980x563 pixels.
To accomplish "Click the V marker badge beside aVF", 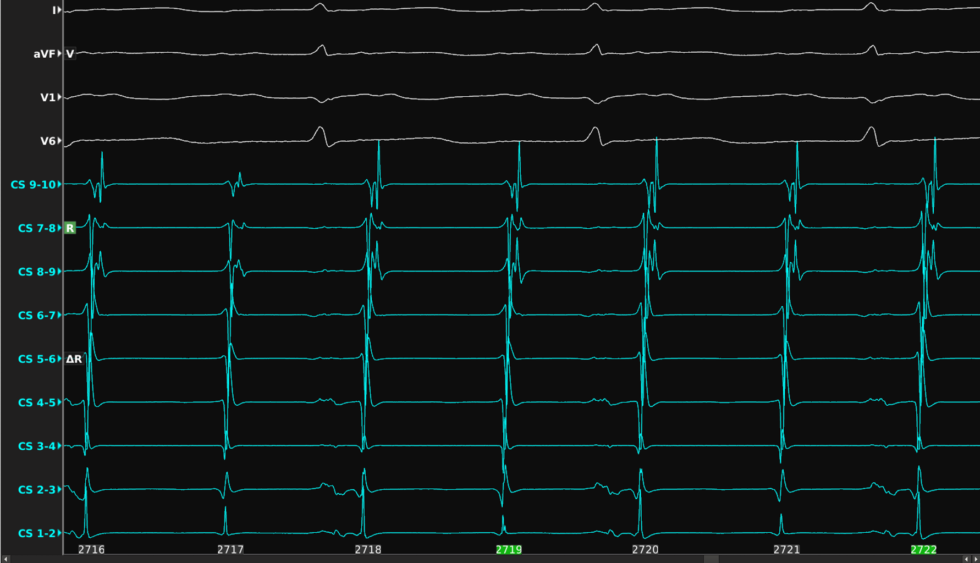I will (x=70, y=54).
